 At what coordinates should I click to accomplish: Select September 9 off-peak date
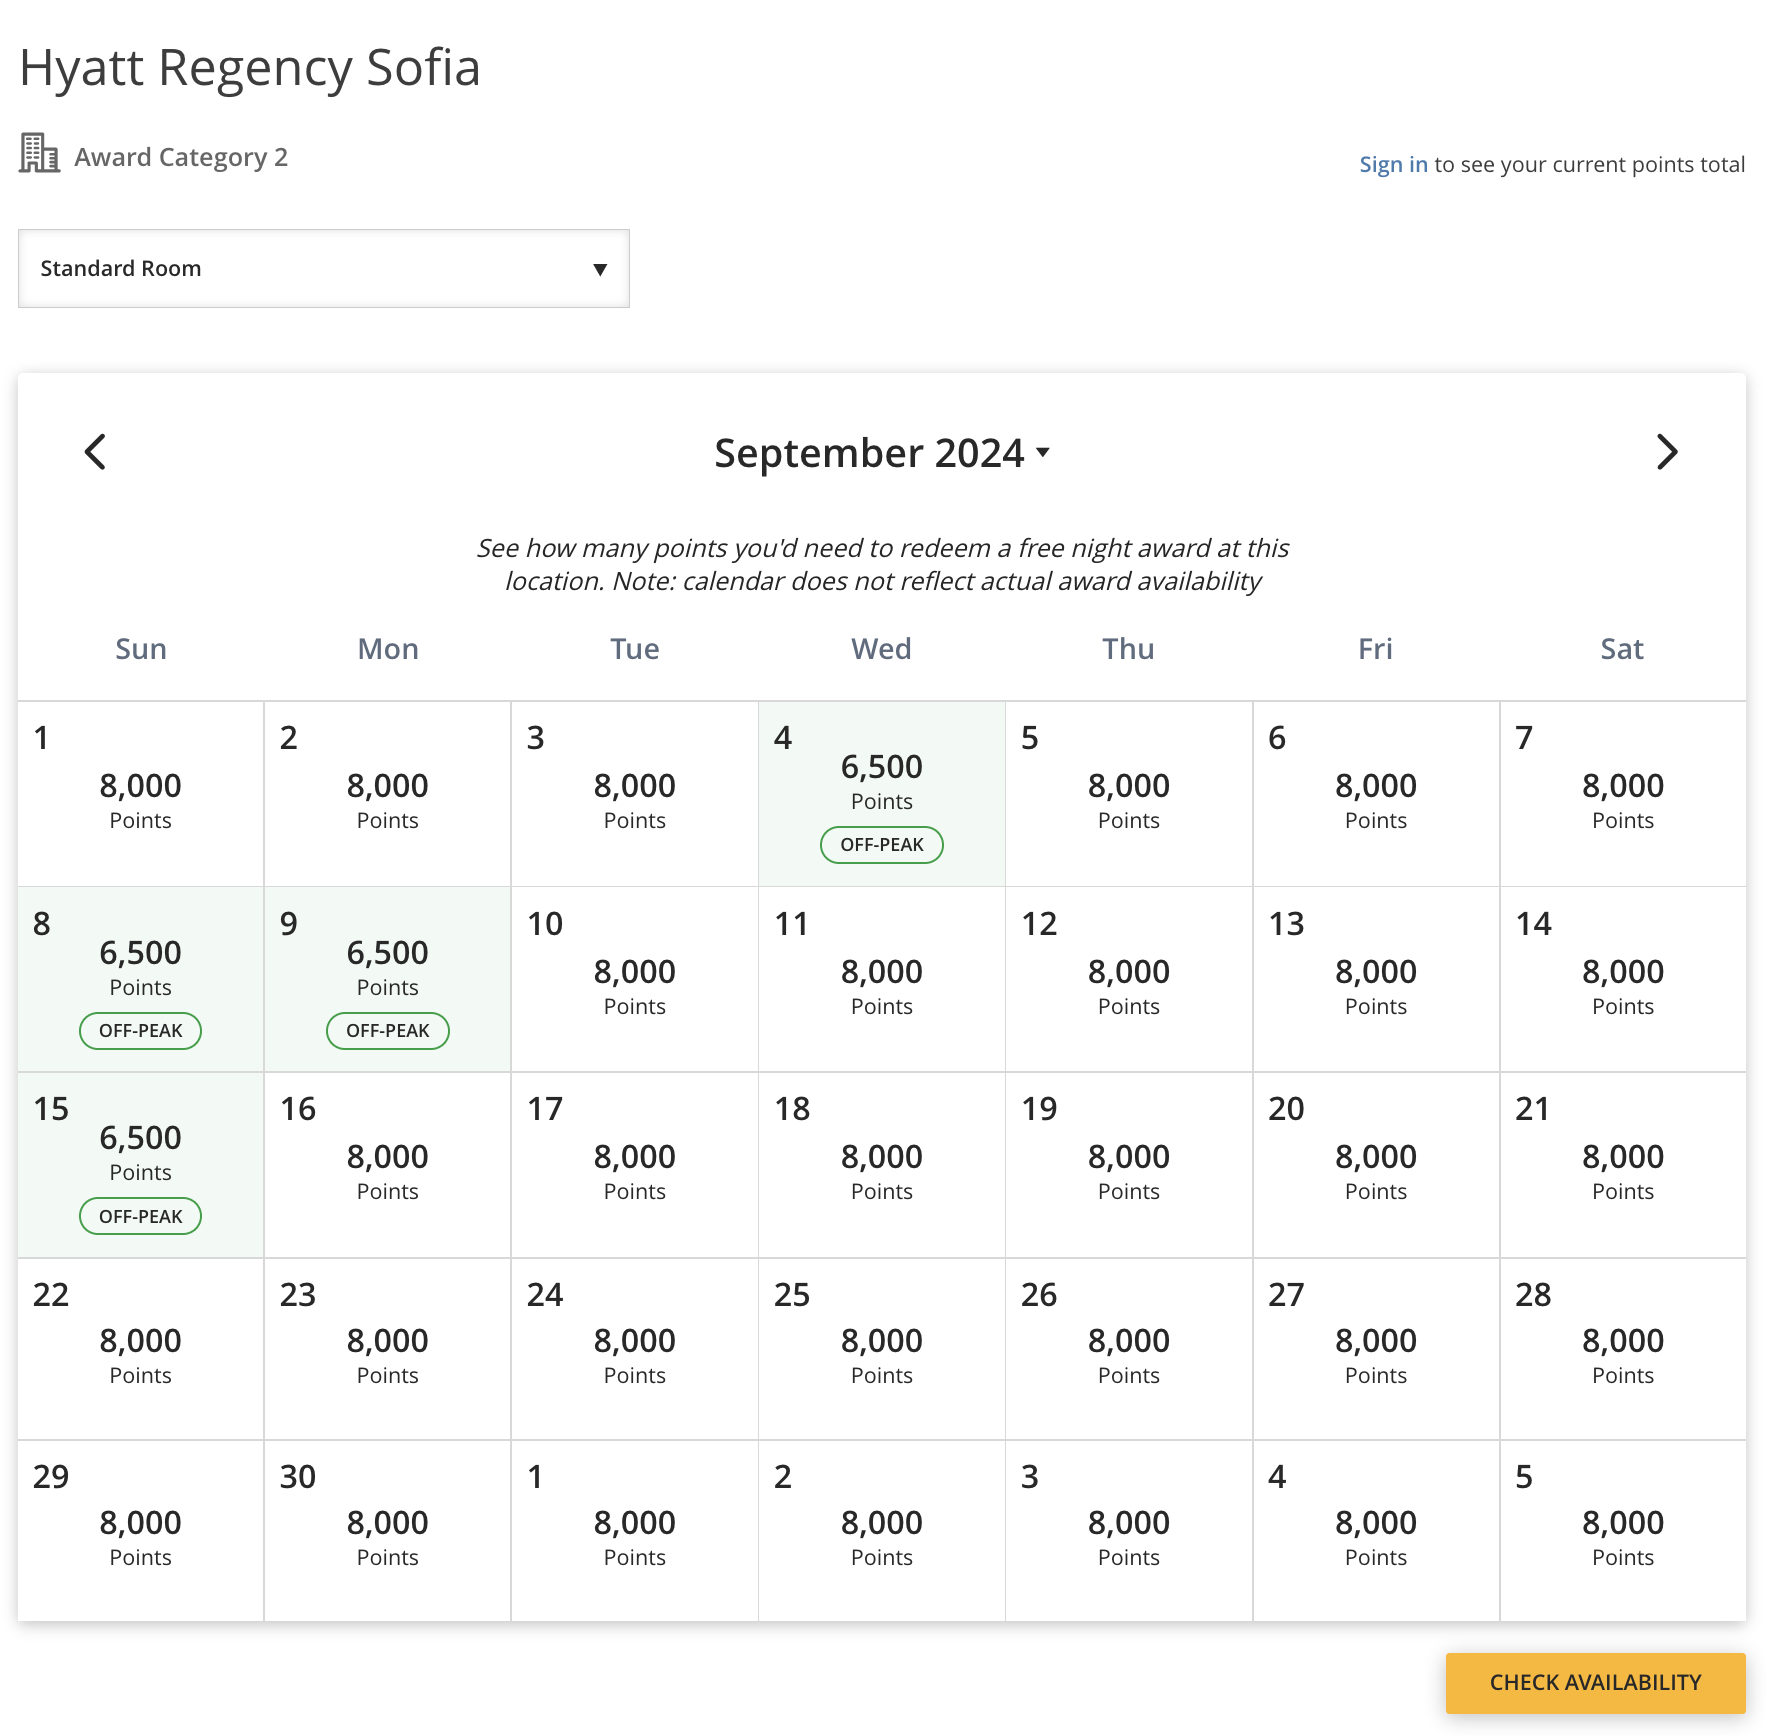(x=388, y=979)
